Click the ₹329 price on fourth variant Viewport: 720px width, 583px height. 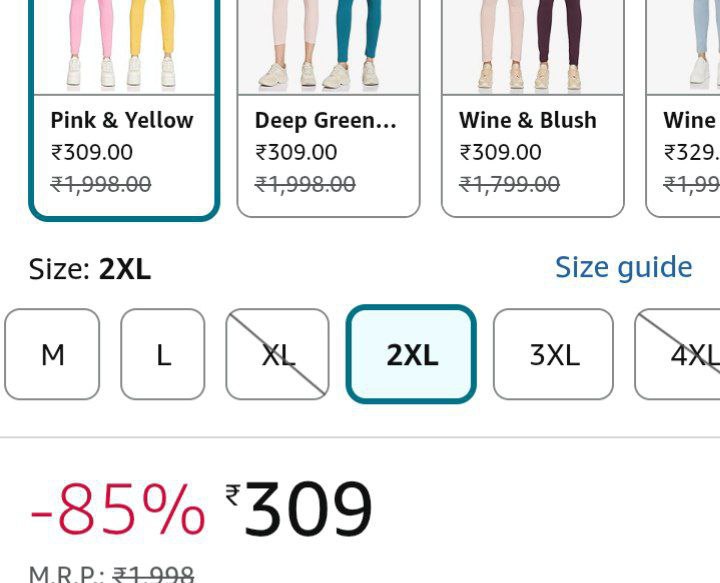pos(692,152)
